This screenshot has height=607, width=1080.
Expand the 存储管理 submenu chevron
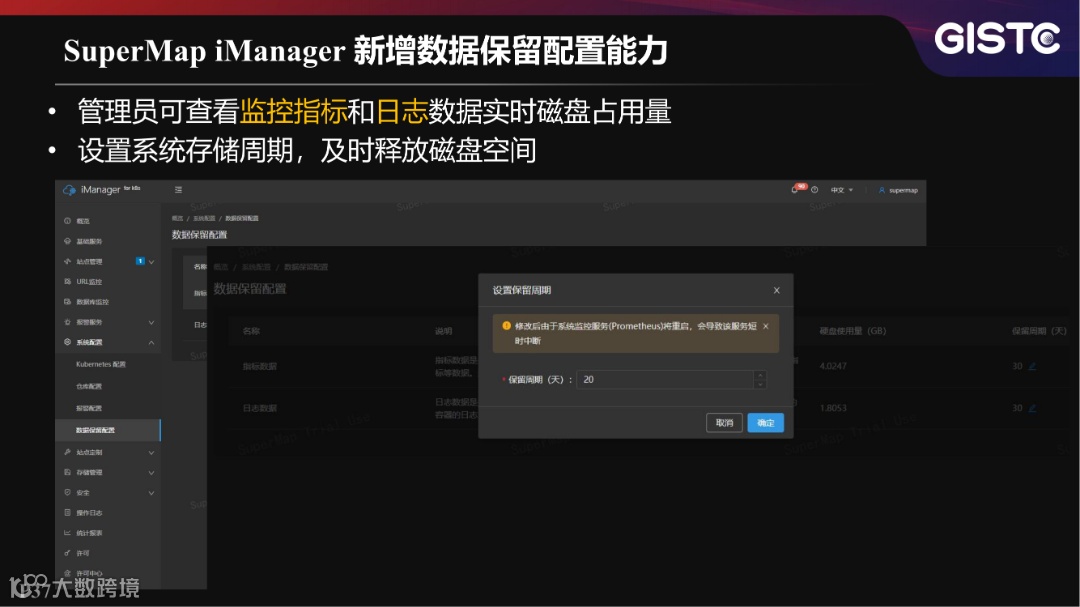pyautogui.click(x=152, y=473)
